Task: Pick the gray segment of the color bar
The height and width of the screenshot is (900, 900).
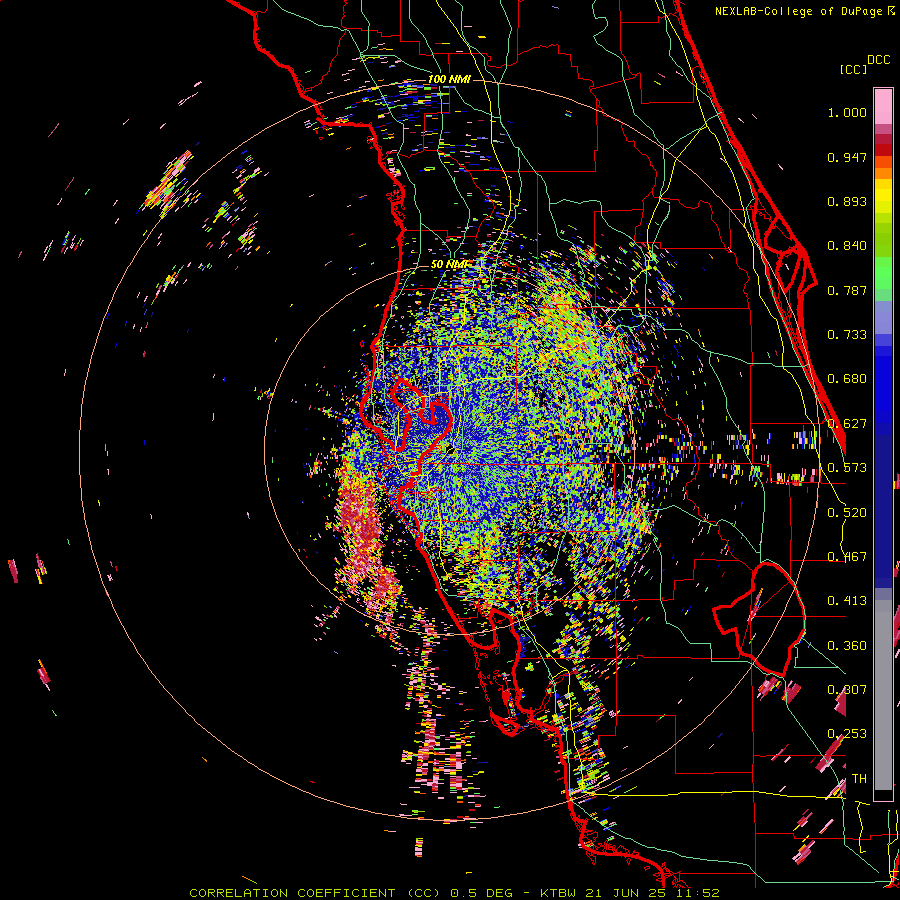Action: (x=883, y=695)
